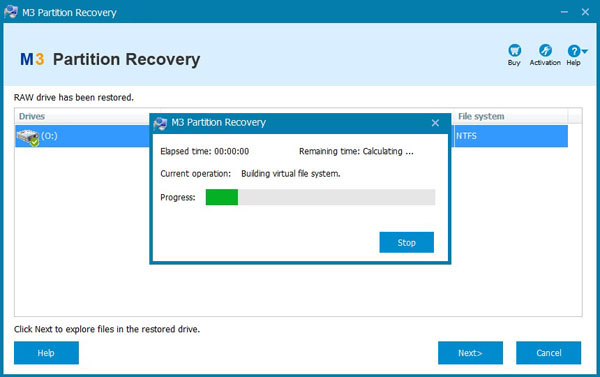Open the Buy shopping cart icon
Image resolution: width=600 pixels, height=377 pixels.
click(514, 50)
